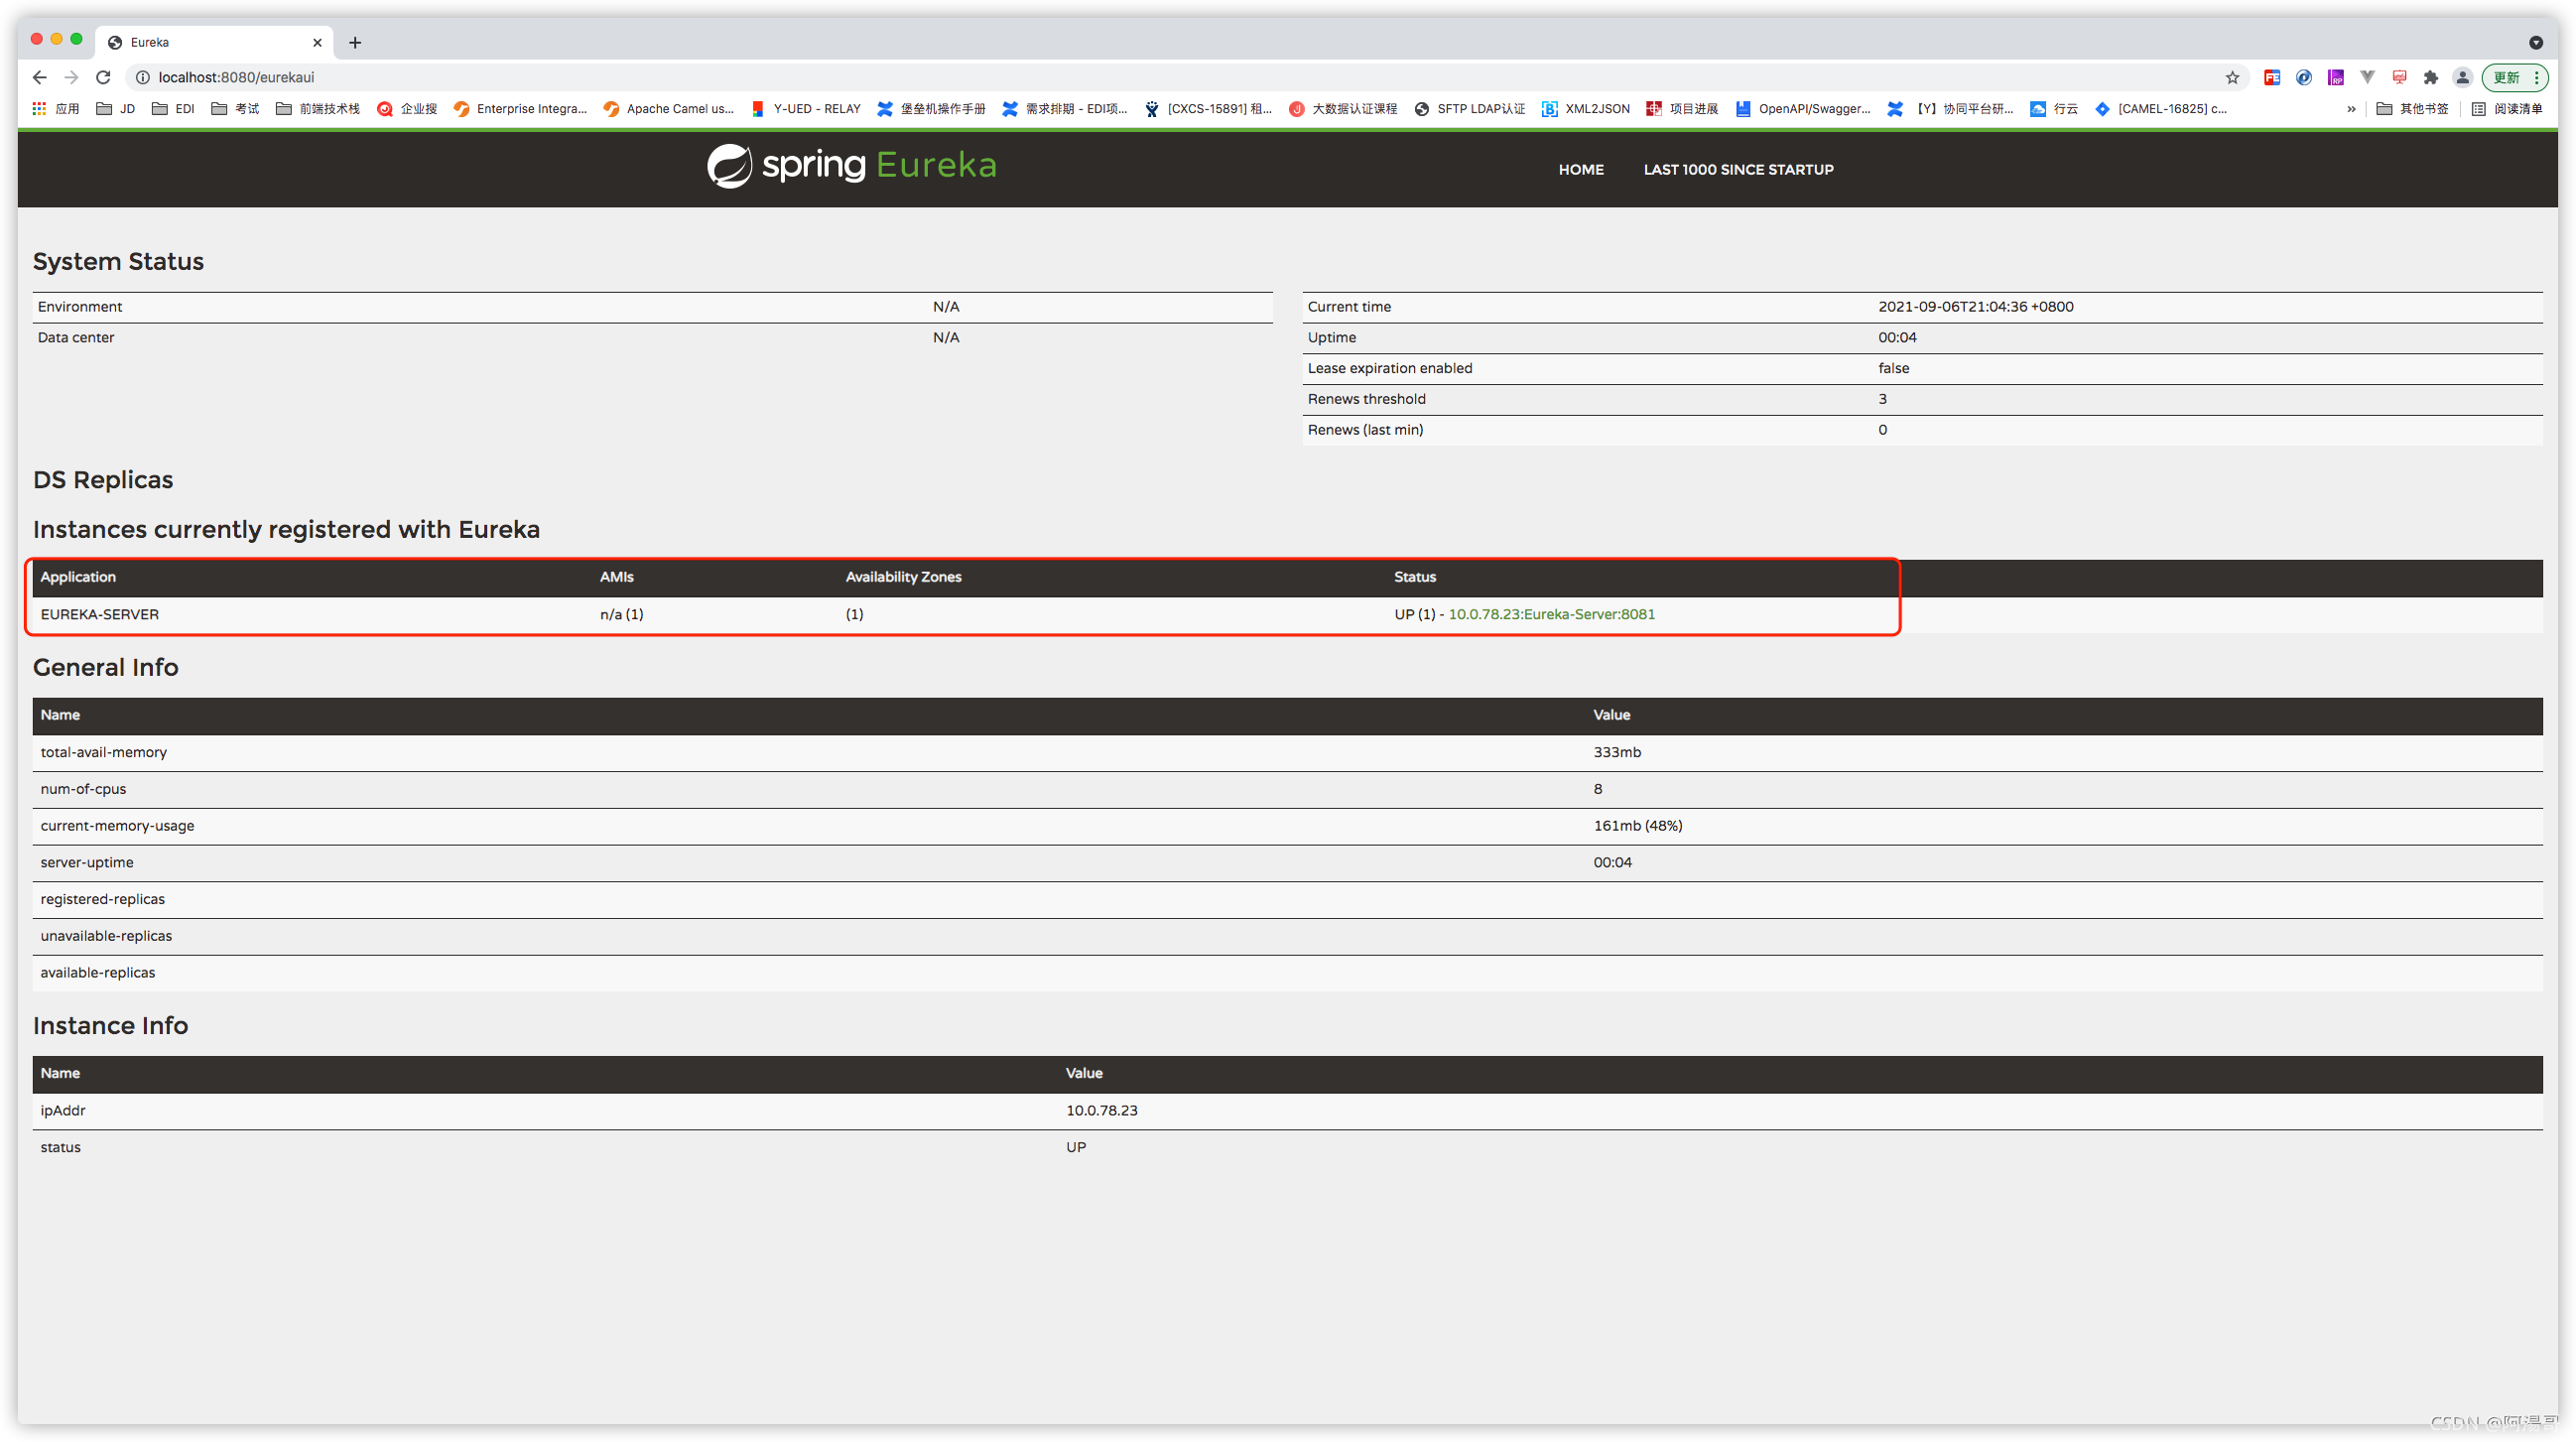The height and width of the screenshot is (1442, 2576).
Task: Go to HOME in Eureka navbar
Action: tap(1580, 170)
